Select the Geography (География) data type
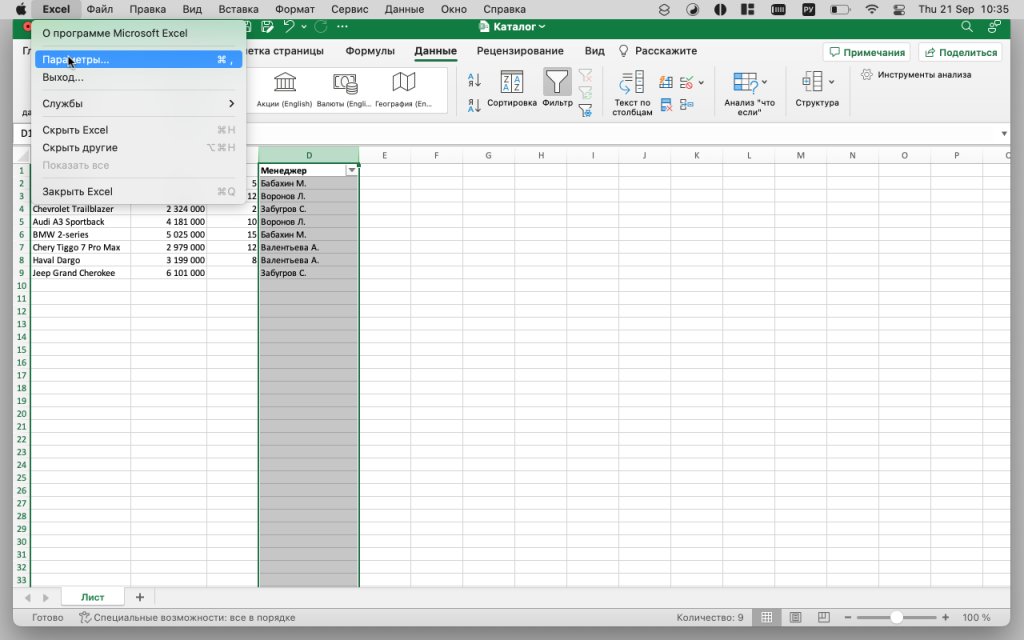1024x640 pixels. (404, 89)
